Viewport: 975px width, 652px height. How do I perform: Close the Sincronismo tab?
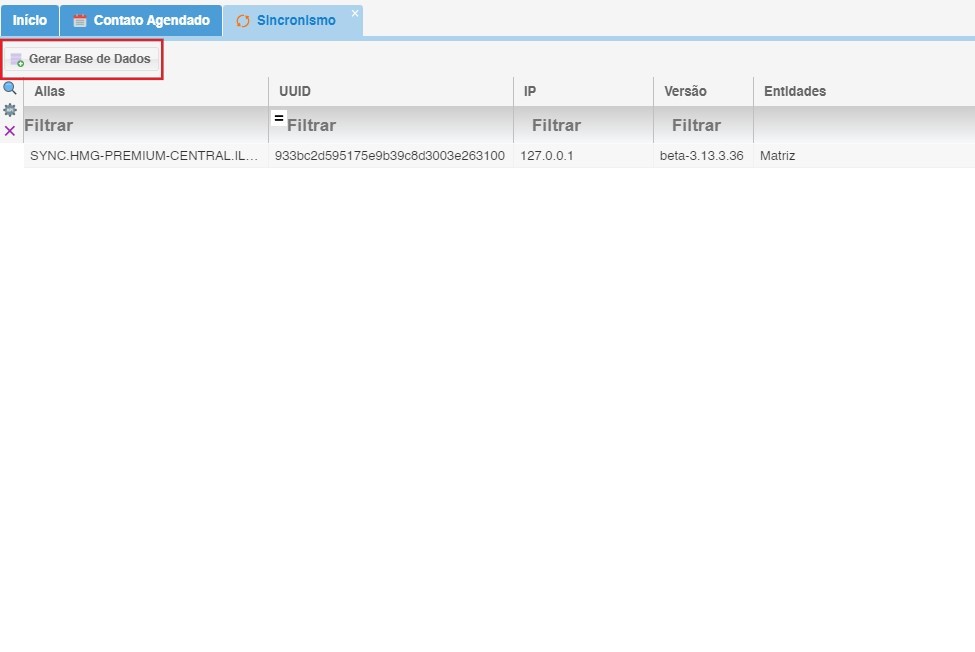pos(354,13)
